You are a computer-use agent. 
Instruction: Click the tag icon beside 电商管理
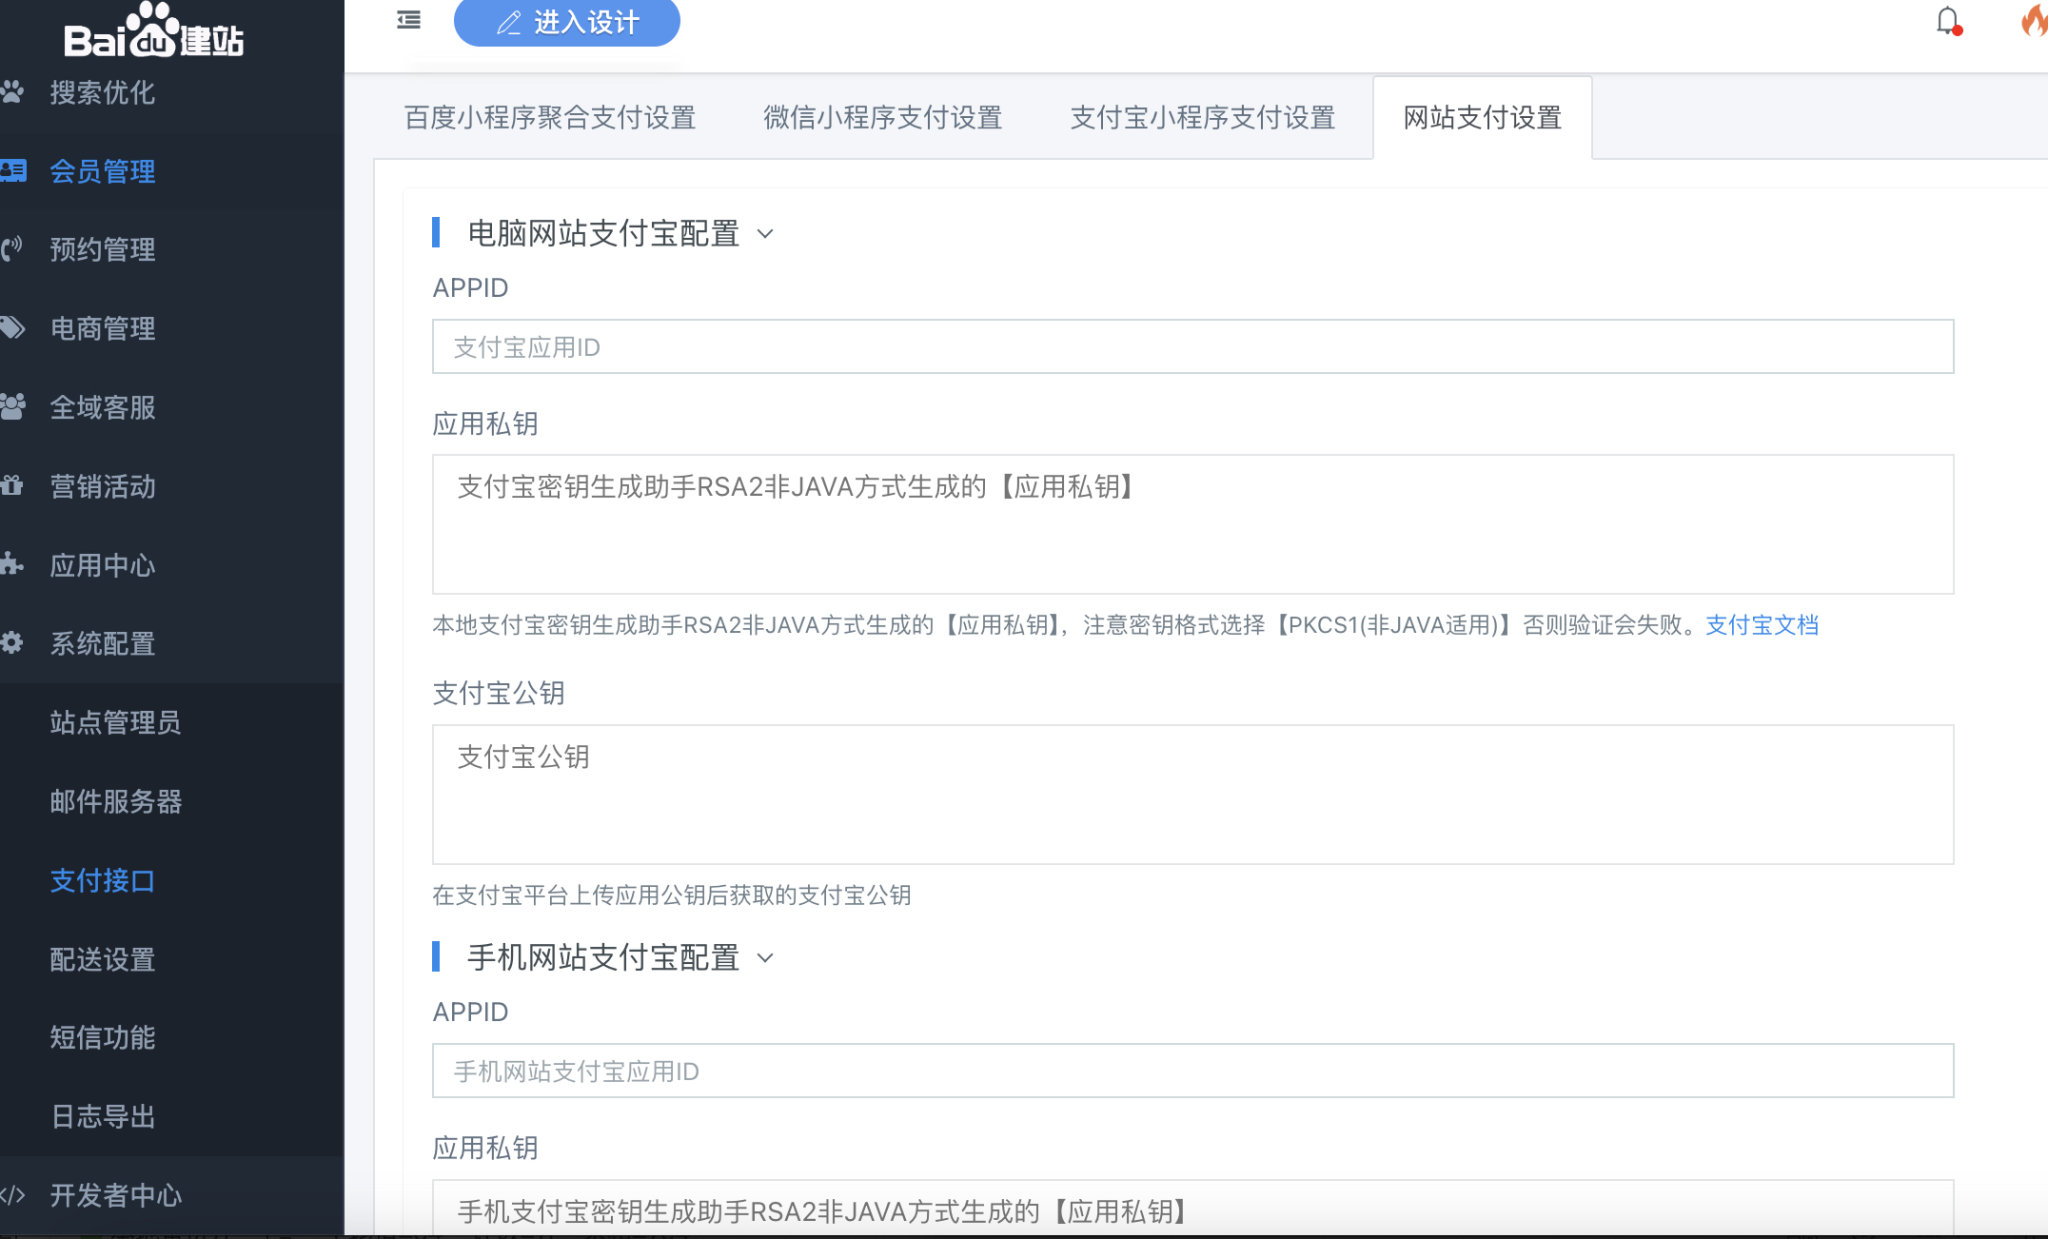(x=12, y=328)
